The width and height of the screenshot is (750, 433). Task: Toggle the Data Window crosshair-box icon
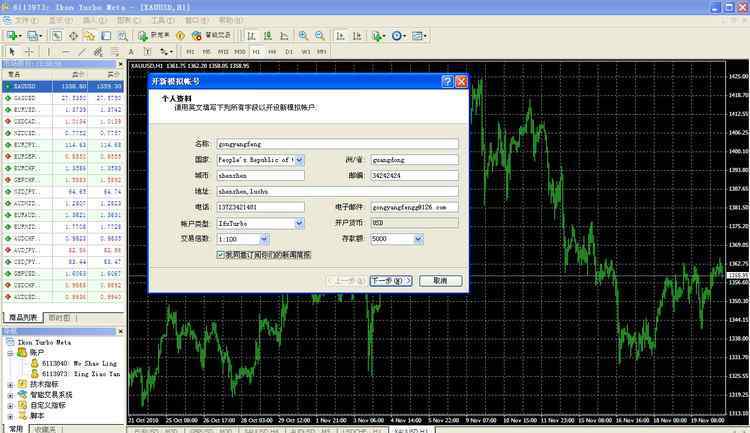click(73, 36)
